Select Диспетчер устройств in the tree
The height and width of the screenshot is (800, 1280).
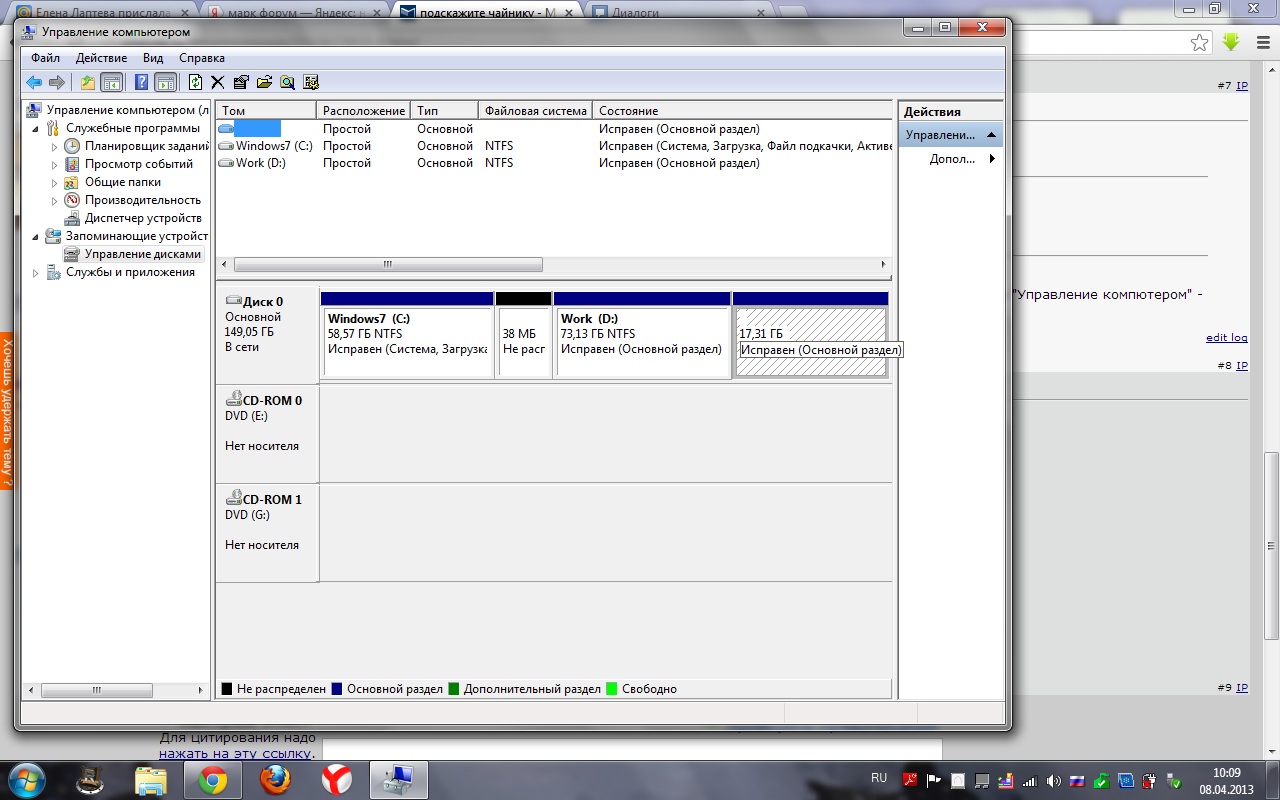[x=143, y=218]
